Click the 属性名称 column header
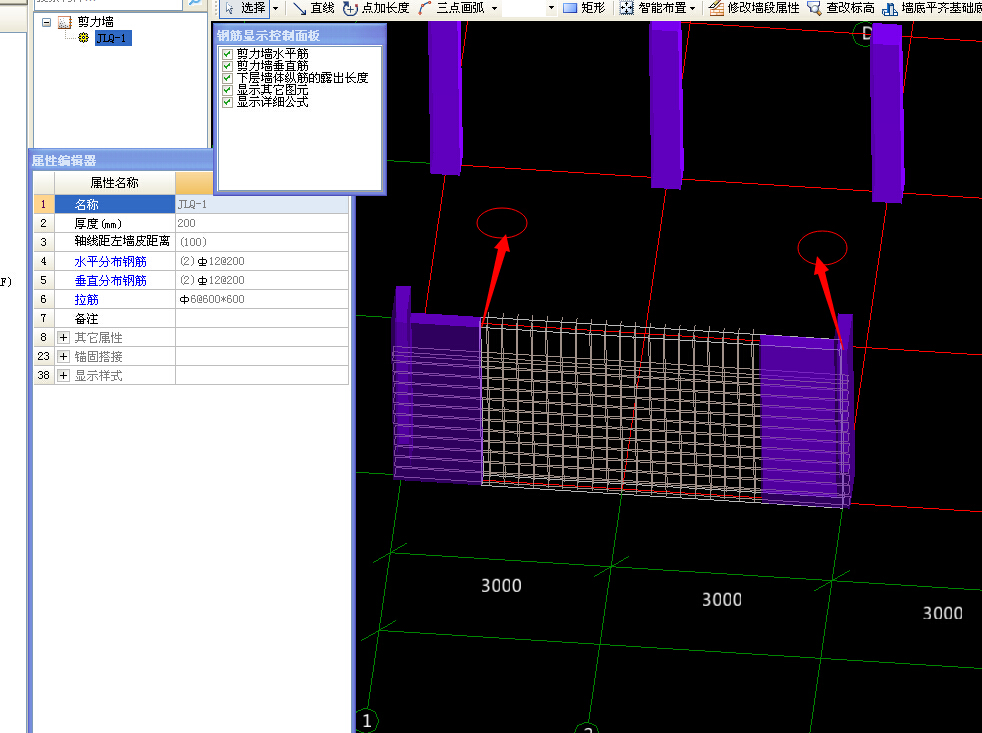Screen dimensions: 982x733 (x=115, y=183)
